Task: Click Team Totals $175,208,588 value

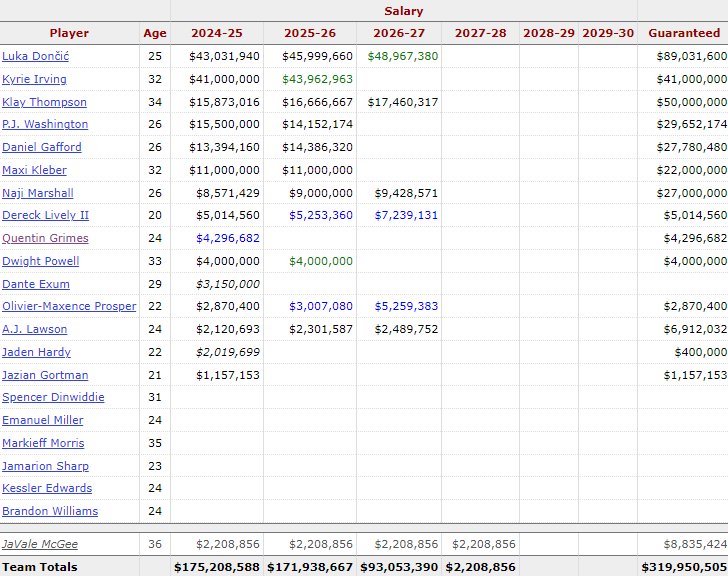Action: 217,567
